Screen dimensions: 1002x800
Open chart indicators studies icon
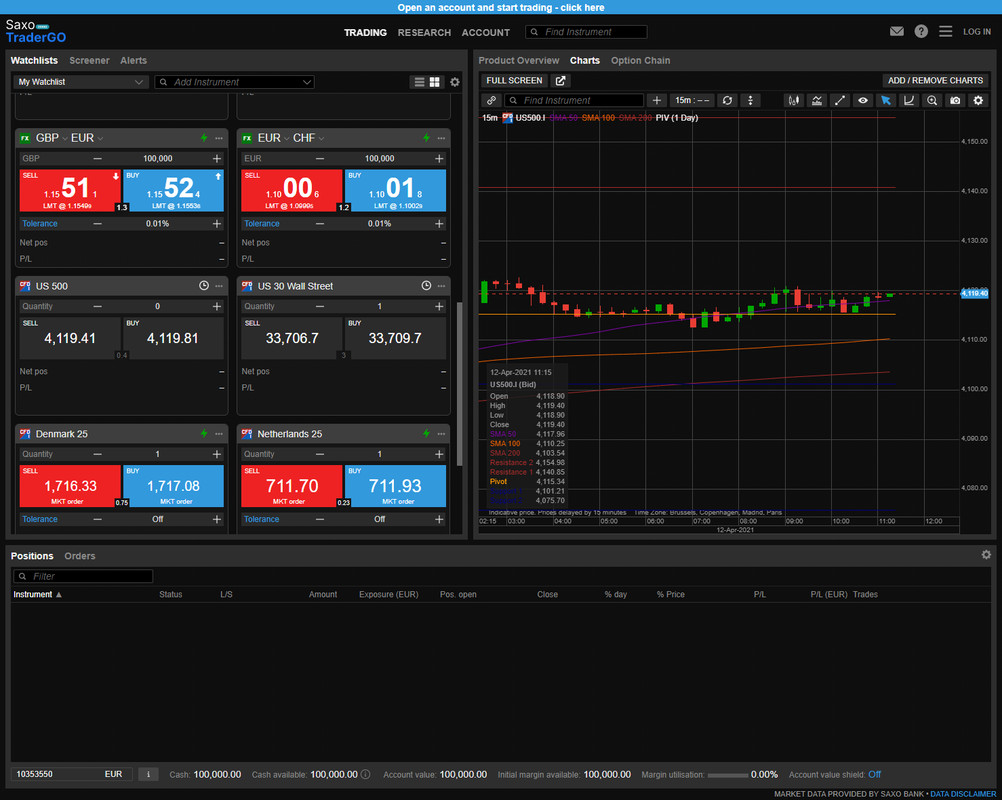817,100
